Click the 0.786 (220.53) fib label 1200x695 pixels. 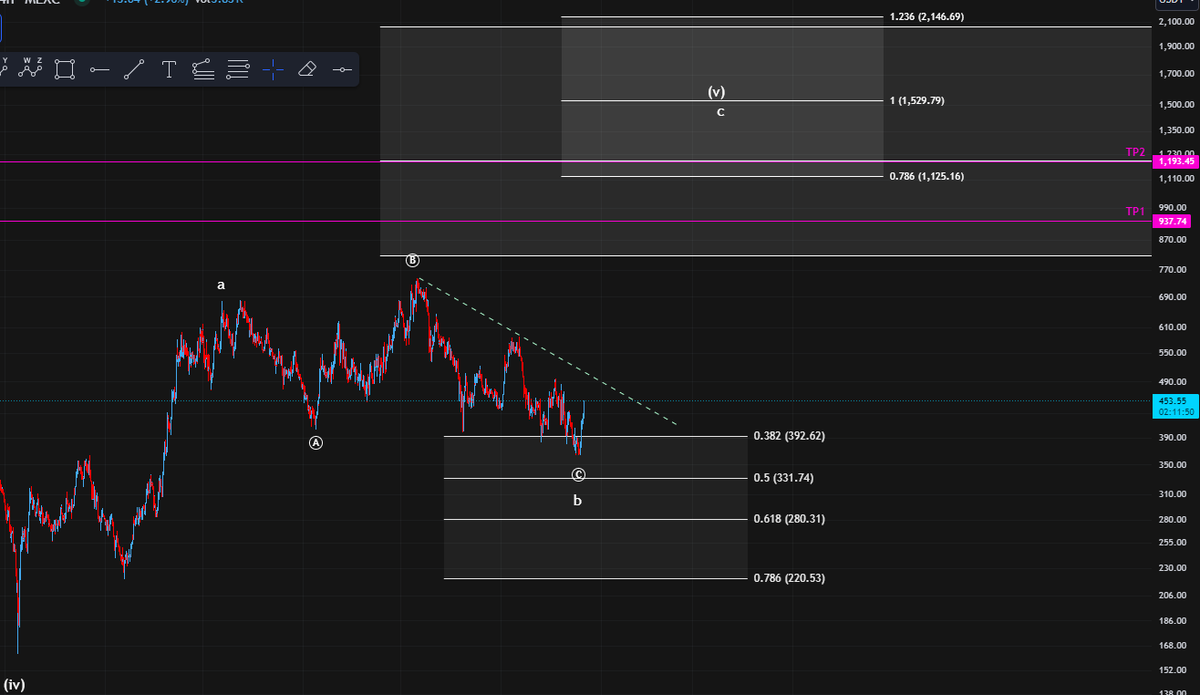point(789,578)
